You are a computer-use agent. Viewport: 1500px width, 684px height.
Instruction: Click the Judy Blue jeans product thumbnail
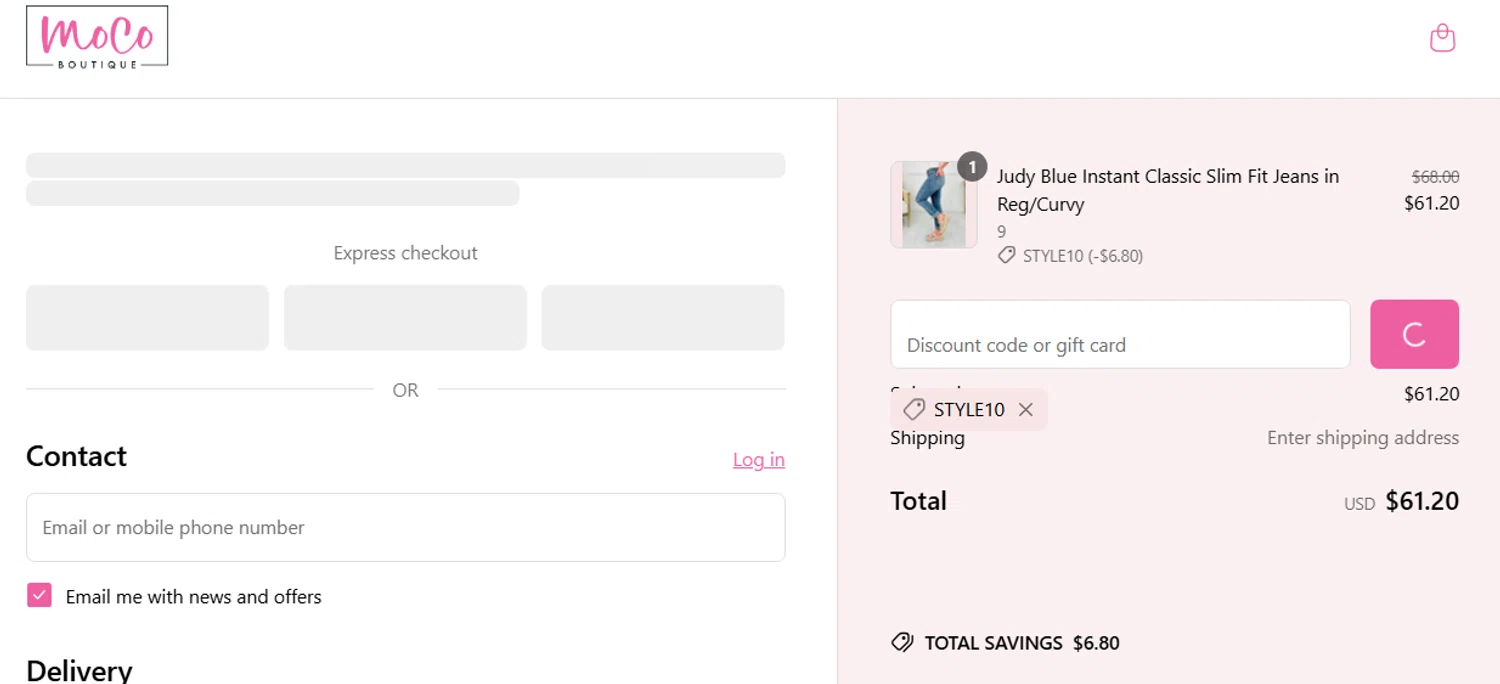point(933,206)
